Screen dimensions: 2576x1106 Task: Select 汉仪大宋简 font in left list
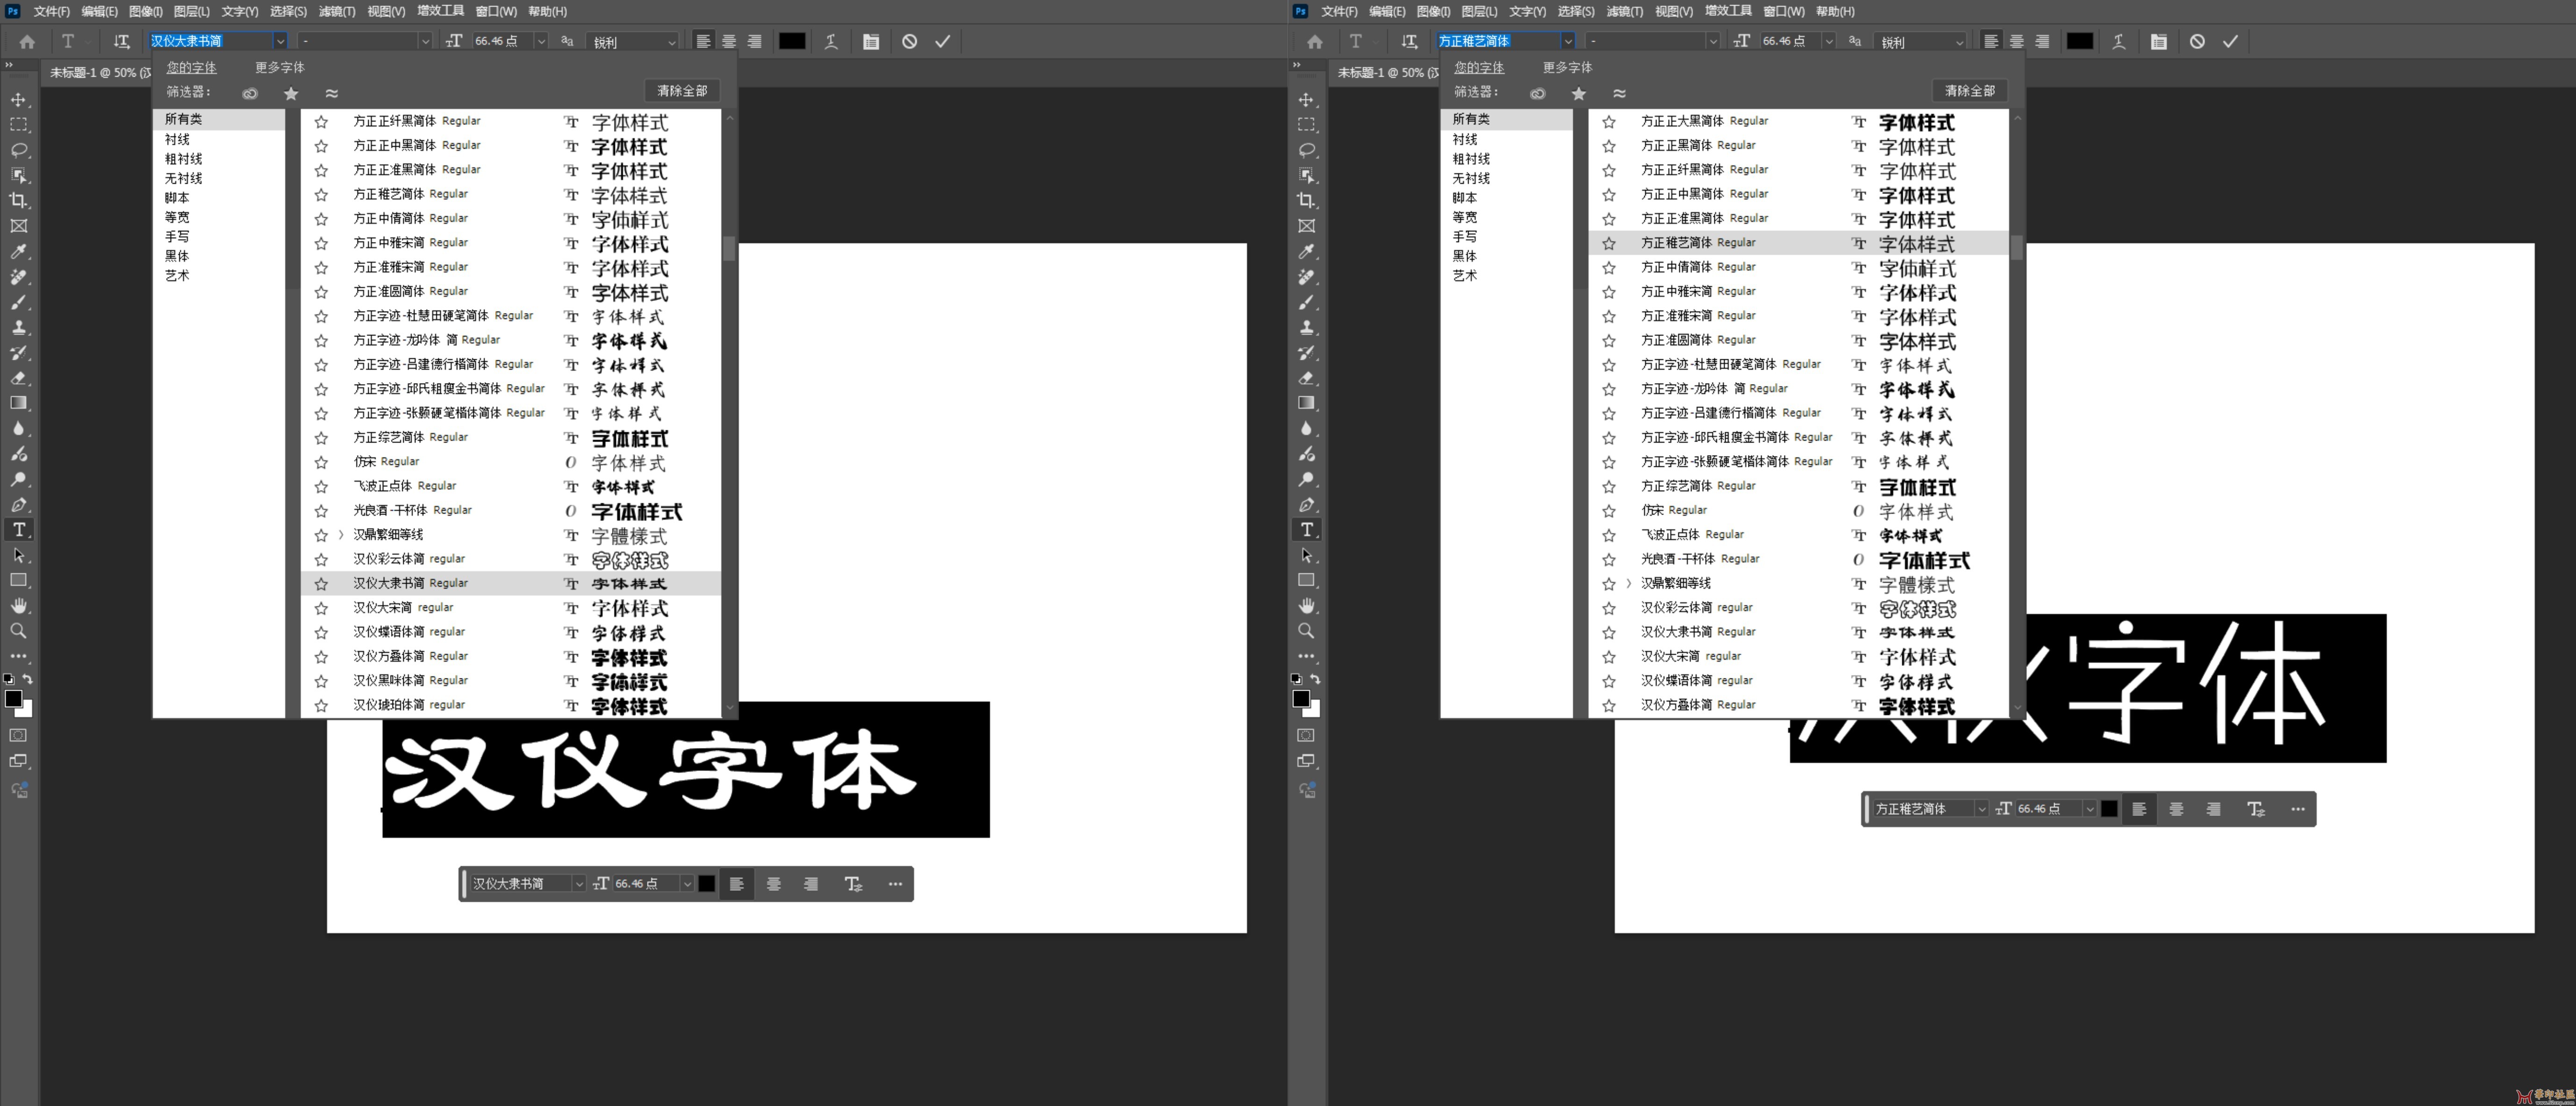coord(511,608)
